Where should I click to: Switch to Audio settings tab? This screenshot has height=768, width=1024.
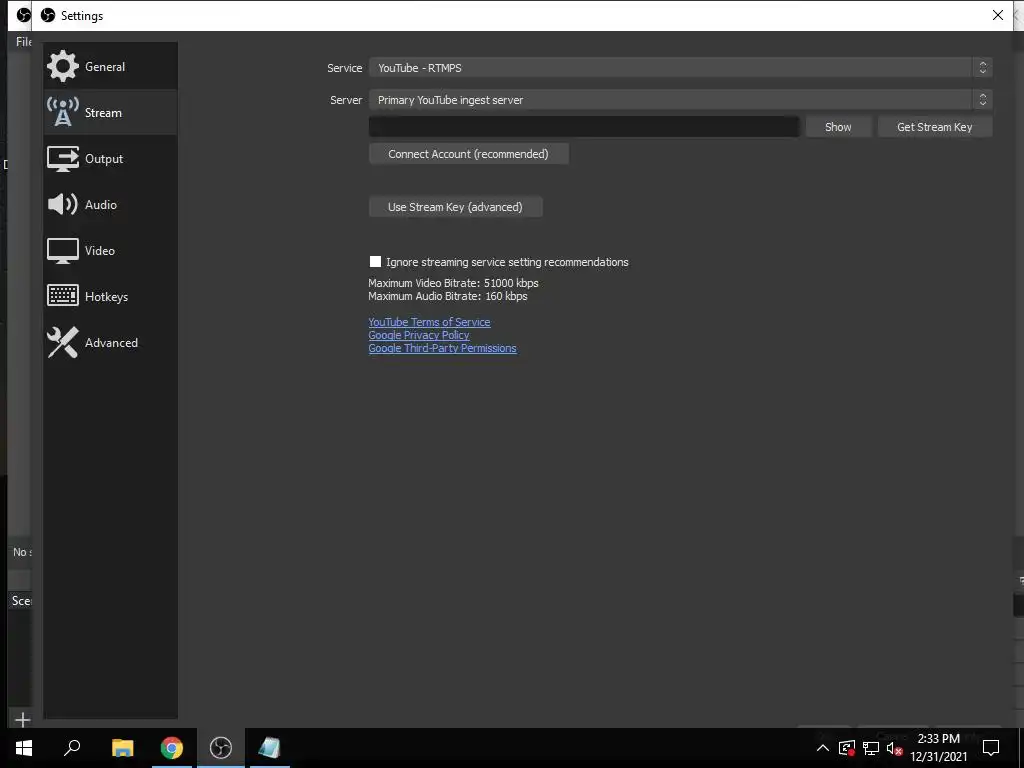[110, 204]
